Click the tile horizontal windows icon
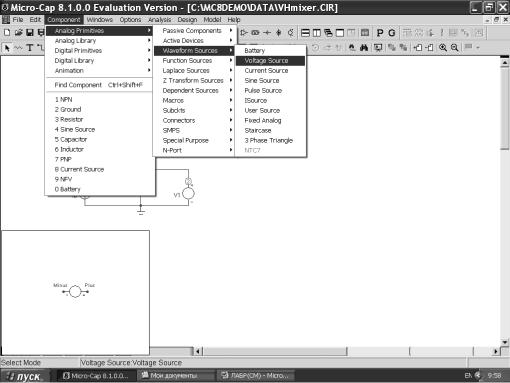 pyautogui.click(x=305, y=33)
